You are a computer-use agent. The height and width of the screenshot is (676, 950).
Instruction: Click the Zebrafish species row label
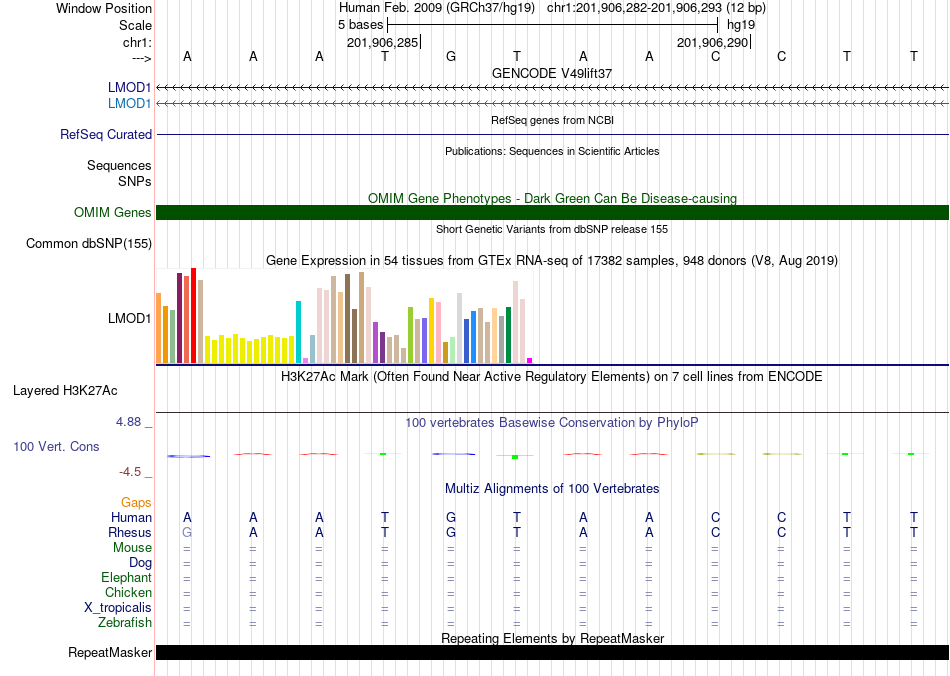click(125, 622)
